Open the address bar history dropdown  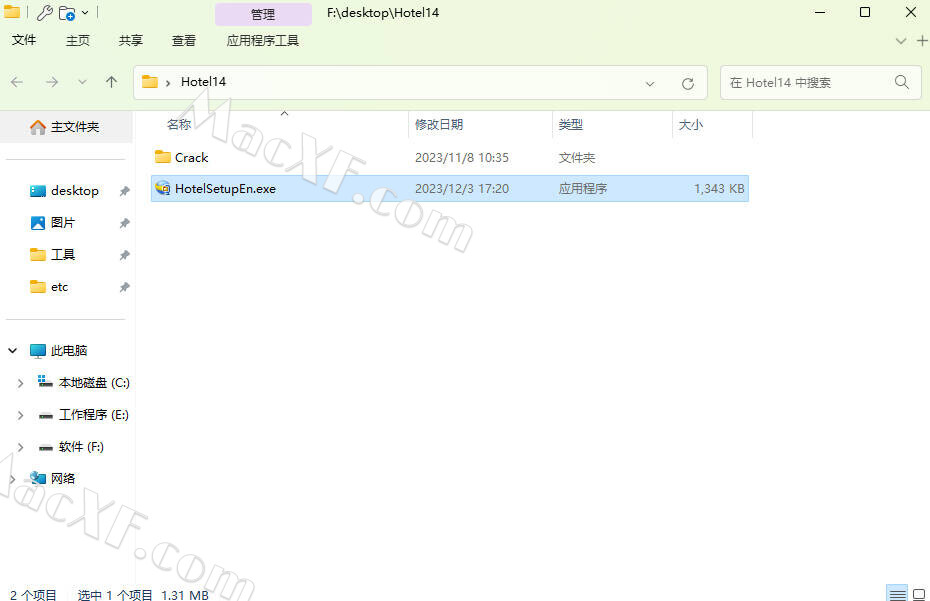pyautogui.click(x=650, y=84)
